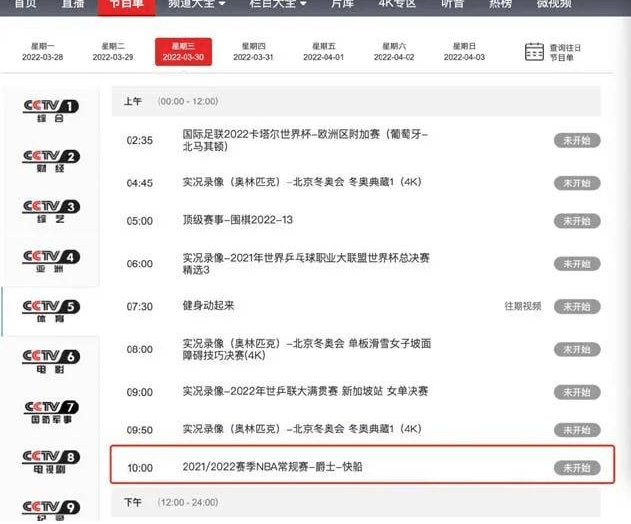Viewport: 631px width, 524px height.
Task: Open 往期视频 link for 健身动起来
Action: click(523, 306)
